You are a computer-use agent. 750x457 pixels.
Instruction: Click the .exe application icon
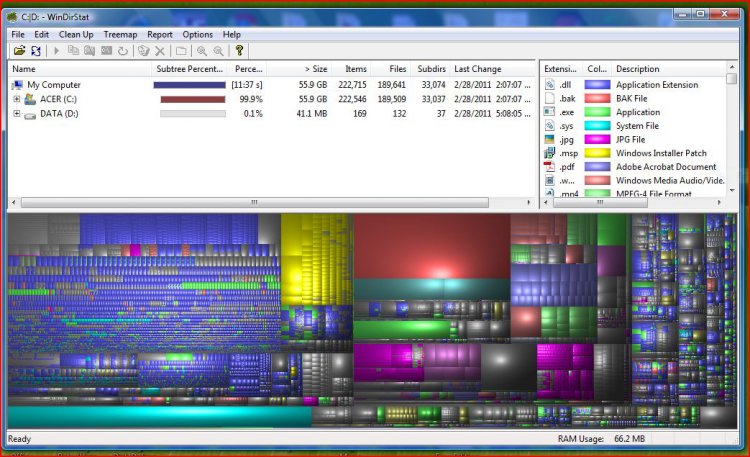pyautogui.click(x=550, y=111)
